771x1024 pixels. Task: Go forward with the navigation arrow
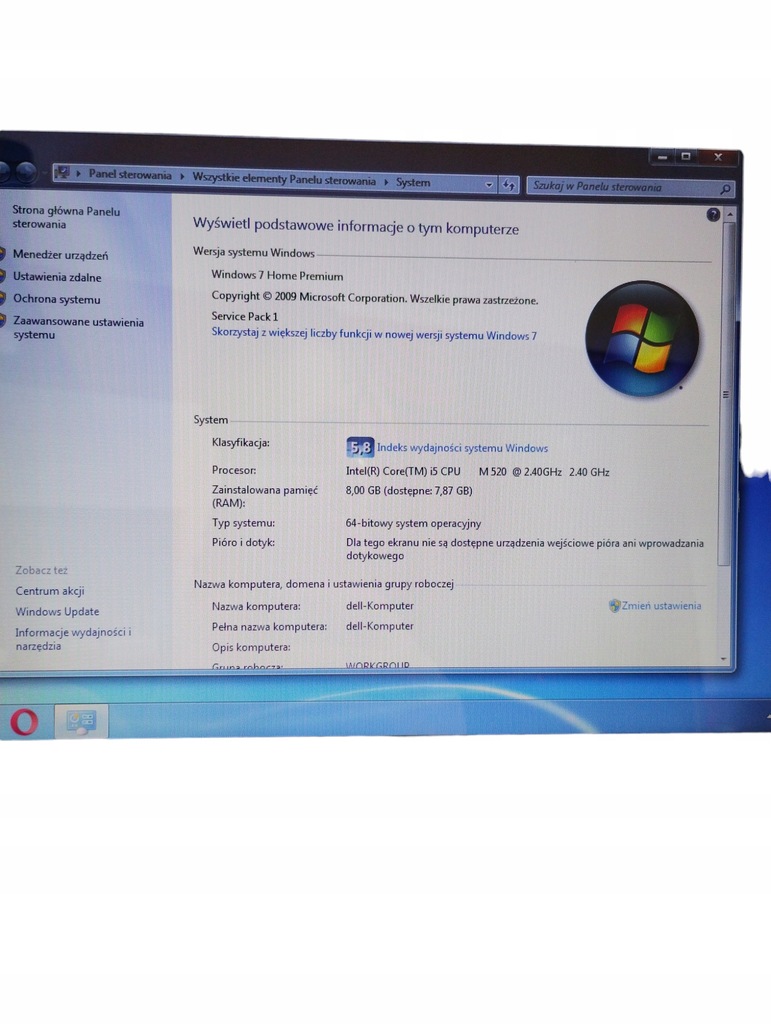[25, 172]
